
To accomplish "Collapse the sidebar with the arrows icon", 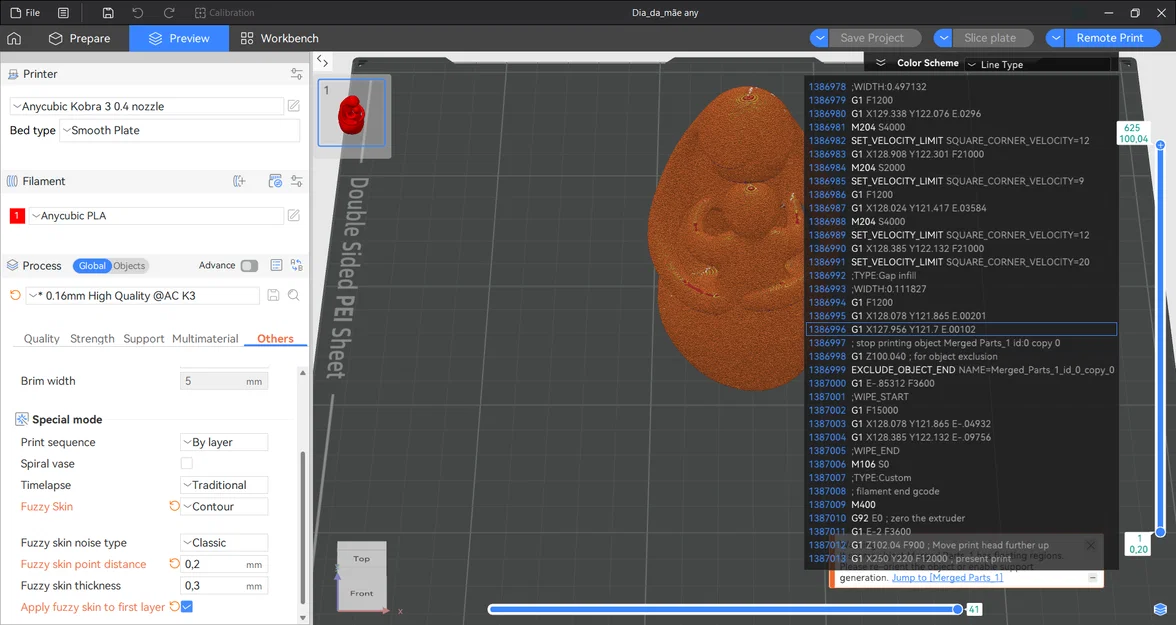I will (x=322, y=61).
